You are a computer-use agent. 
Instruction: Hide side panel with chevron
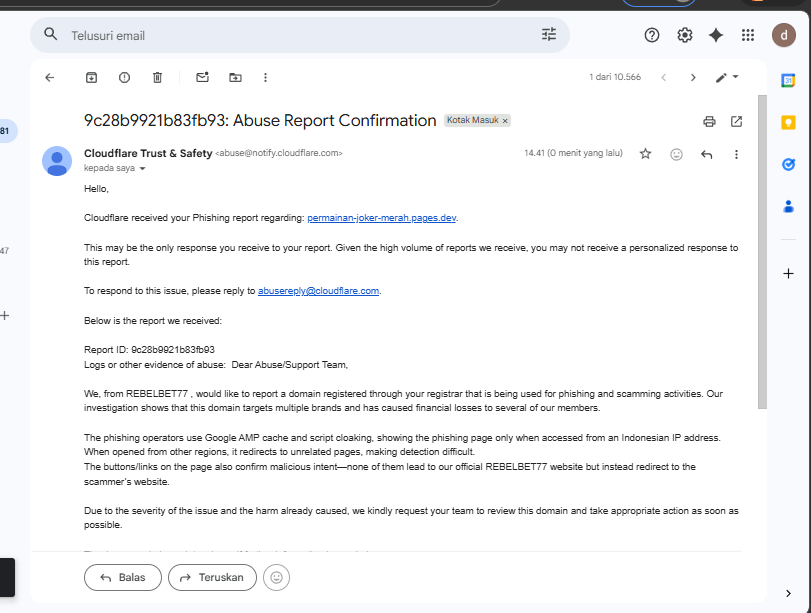click(x=788, y=593)
